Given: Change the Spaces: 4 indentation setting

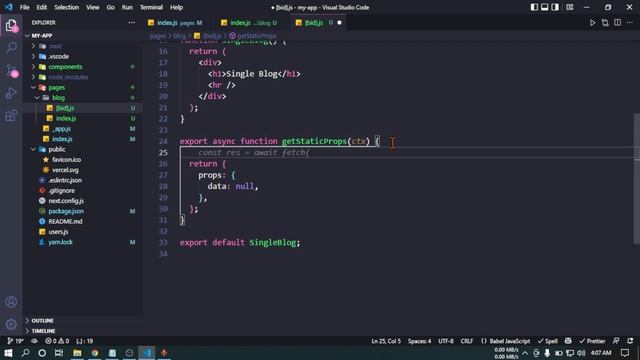Looking at the screenshot, I should click(x=419, y=341).
